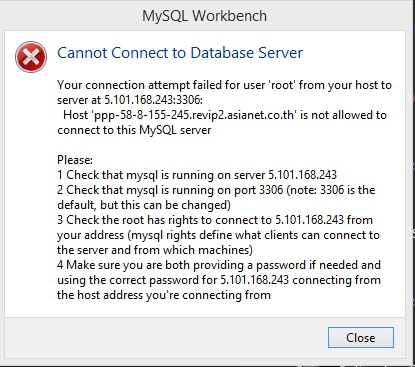Select step 2 about port 3306
Image resolution: width=415 pixels, height=367 pixels.
click(x=216, y=190)
